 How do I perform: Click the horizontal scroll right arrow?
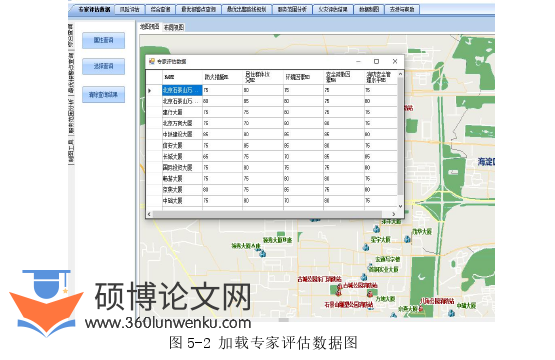[x=394, y=214]
